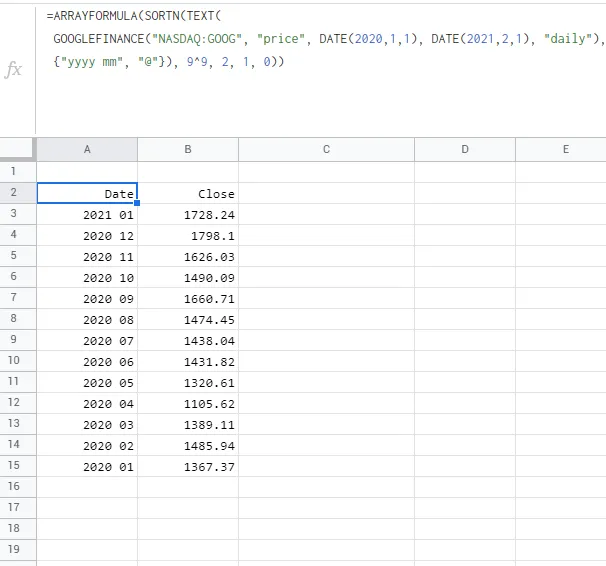Screen dimensions: 606x566
Task: Click the select-all corner box
Action: pos(18,149)
